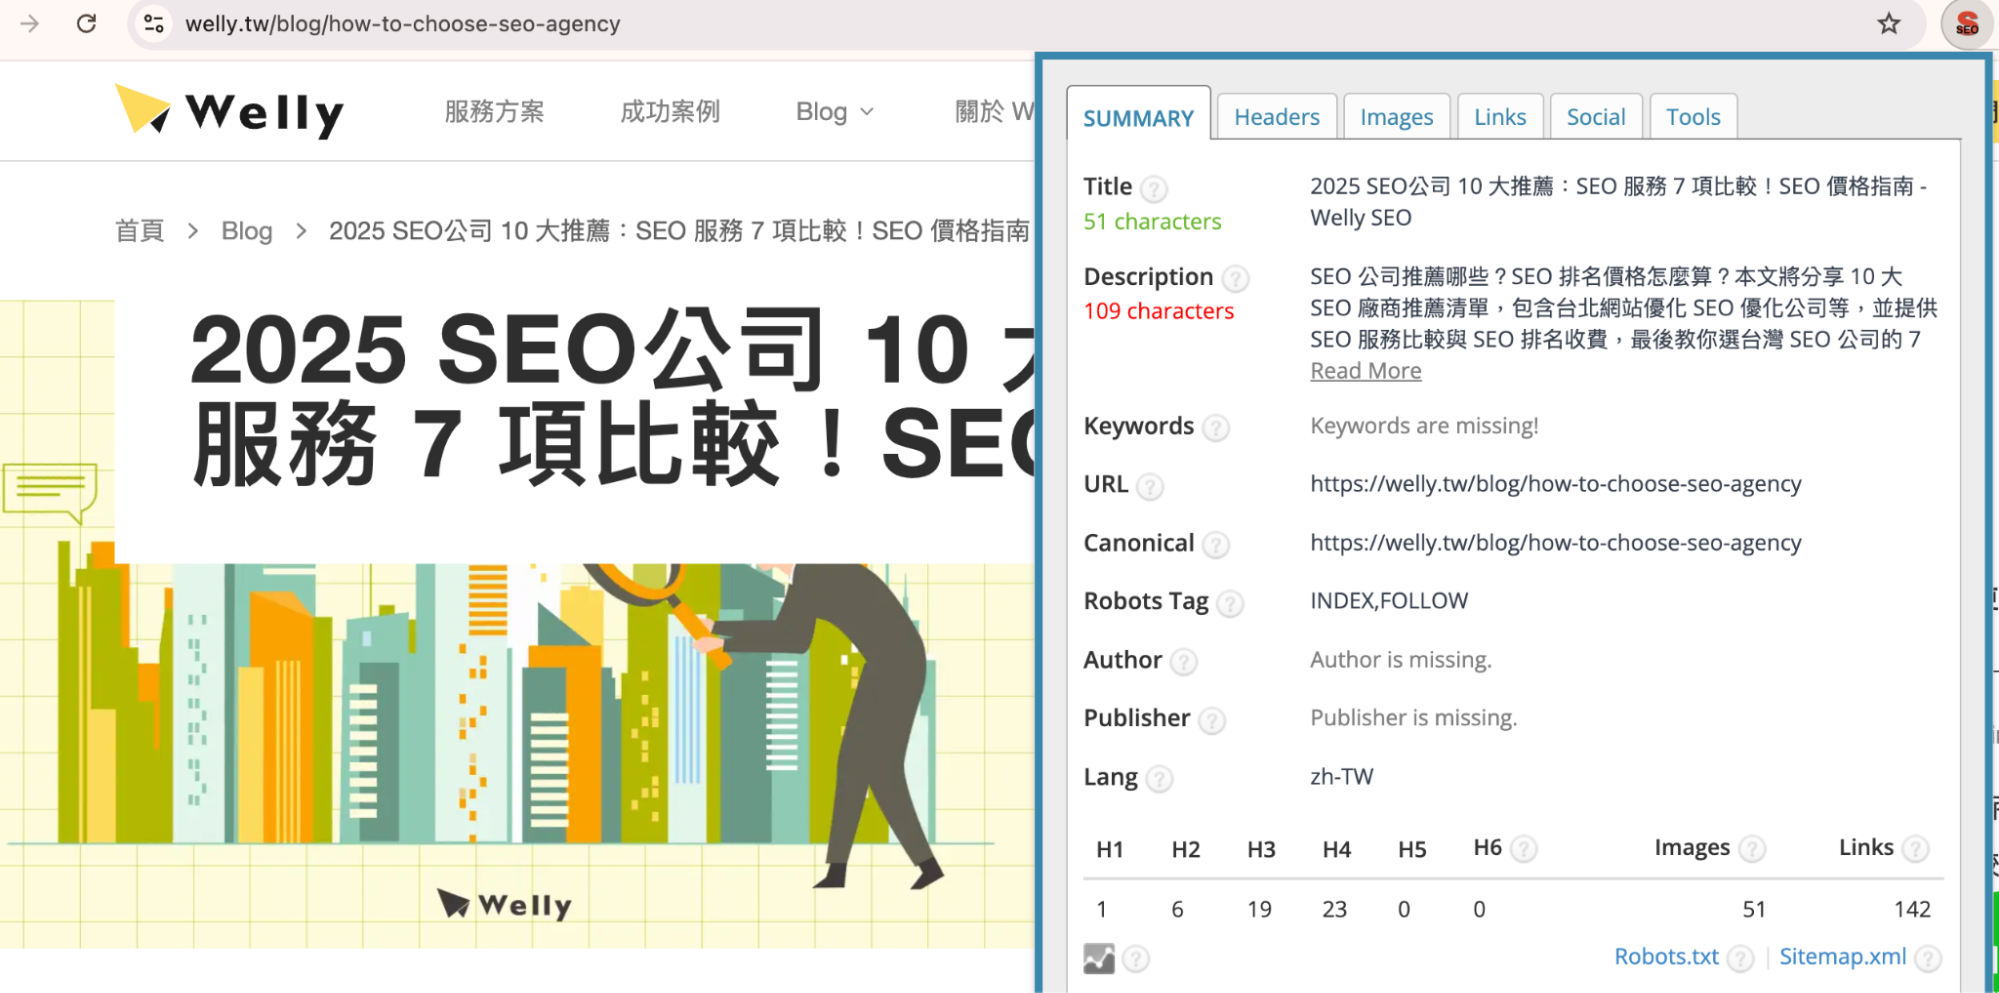
Task: Bookmark this page with the star icon
Action: coord(1888,24)
